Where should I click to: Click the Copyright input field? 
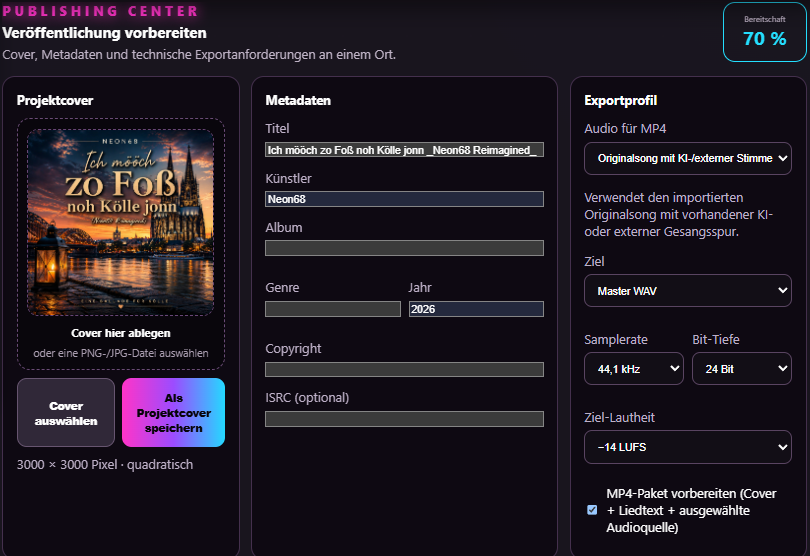tap(404, 369)
